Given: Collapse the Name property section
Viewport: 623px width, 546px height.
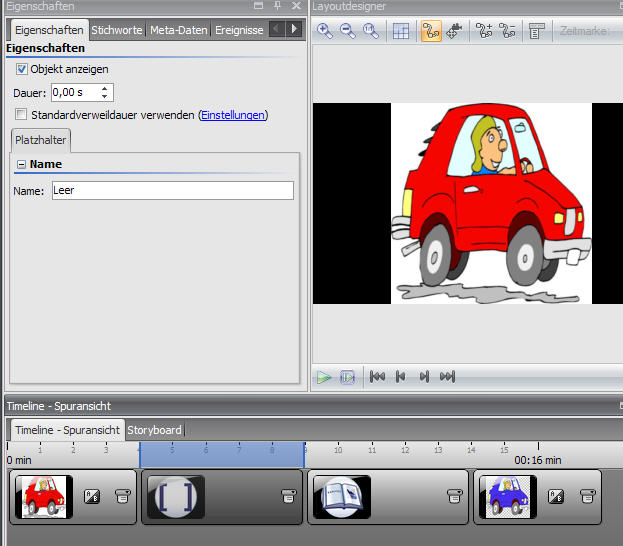Looking at the screenshot, I should 21,165.
